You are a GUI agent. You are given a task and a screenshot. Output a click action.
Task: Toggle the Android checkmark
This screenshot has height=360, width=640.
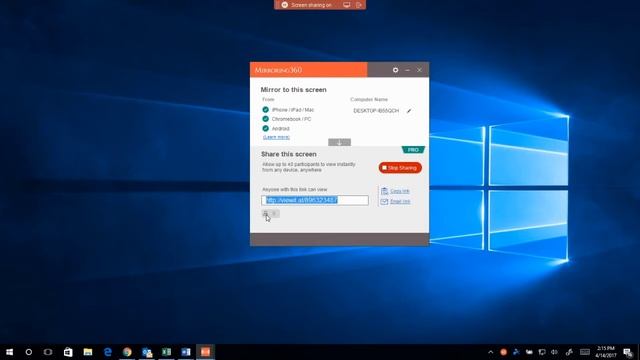click(x=266, y=128)
